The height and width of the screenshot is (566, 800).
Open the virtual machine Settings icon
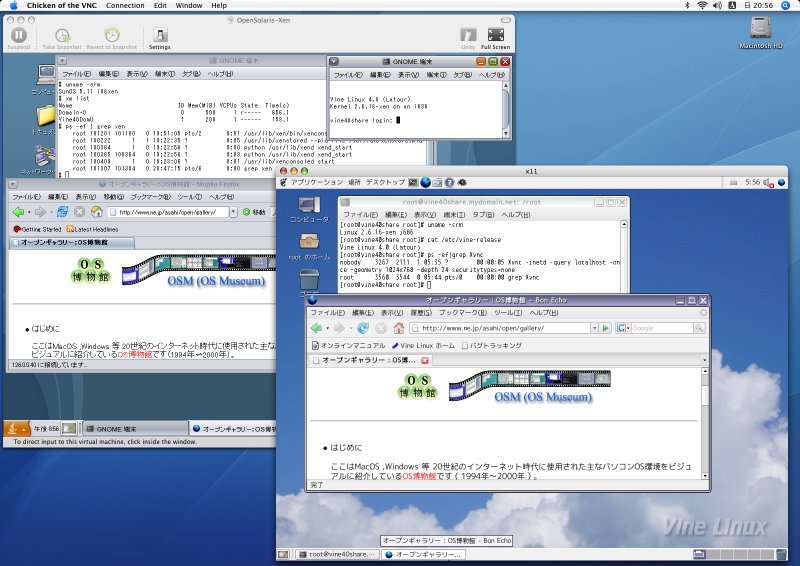(x=160, y=35)
